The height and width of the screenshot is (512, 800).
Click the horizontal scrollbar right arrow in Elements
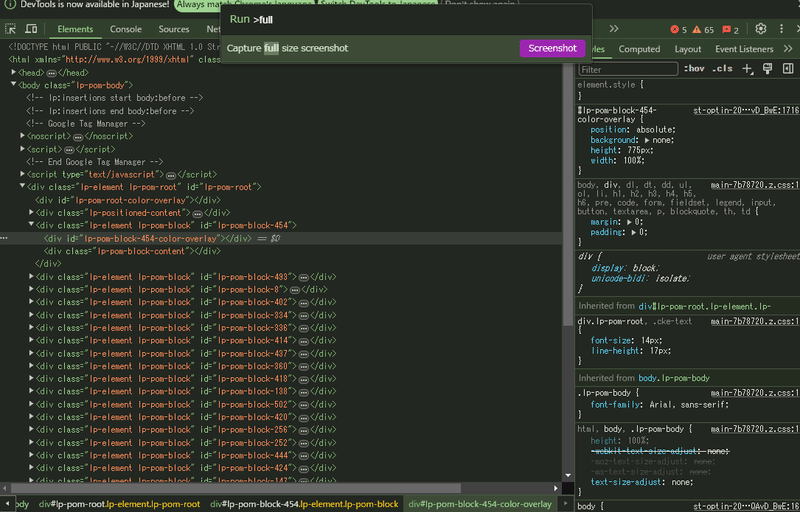click(556, 488)
